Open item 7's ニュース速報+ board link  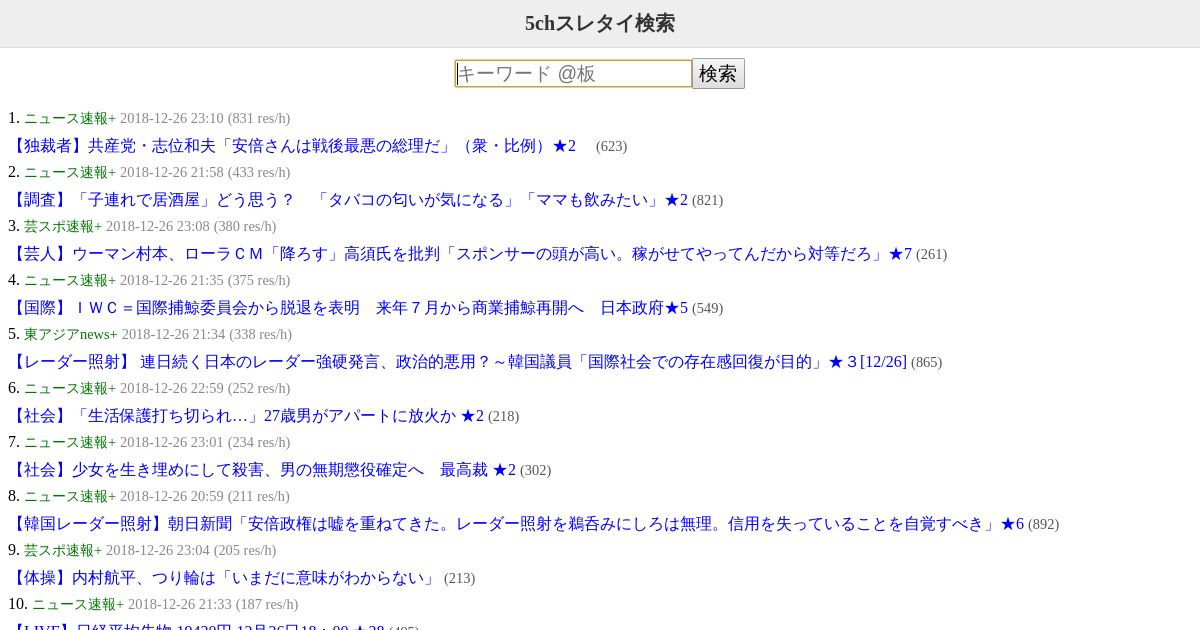click(70, 442)
